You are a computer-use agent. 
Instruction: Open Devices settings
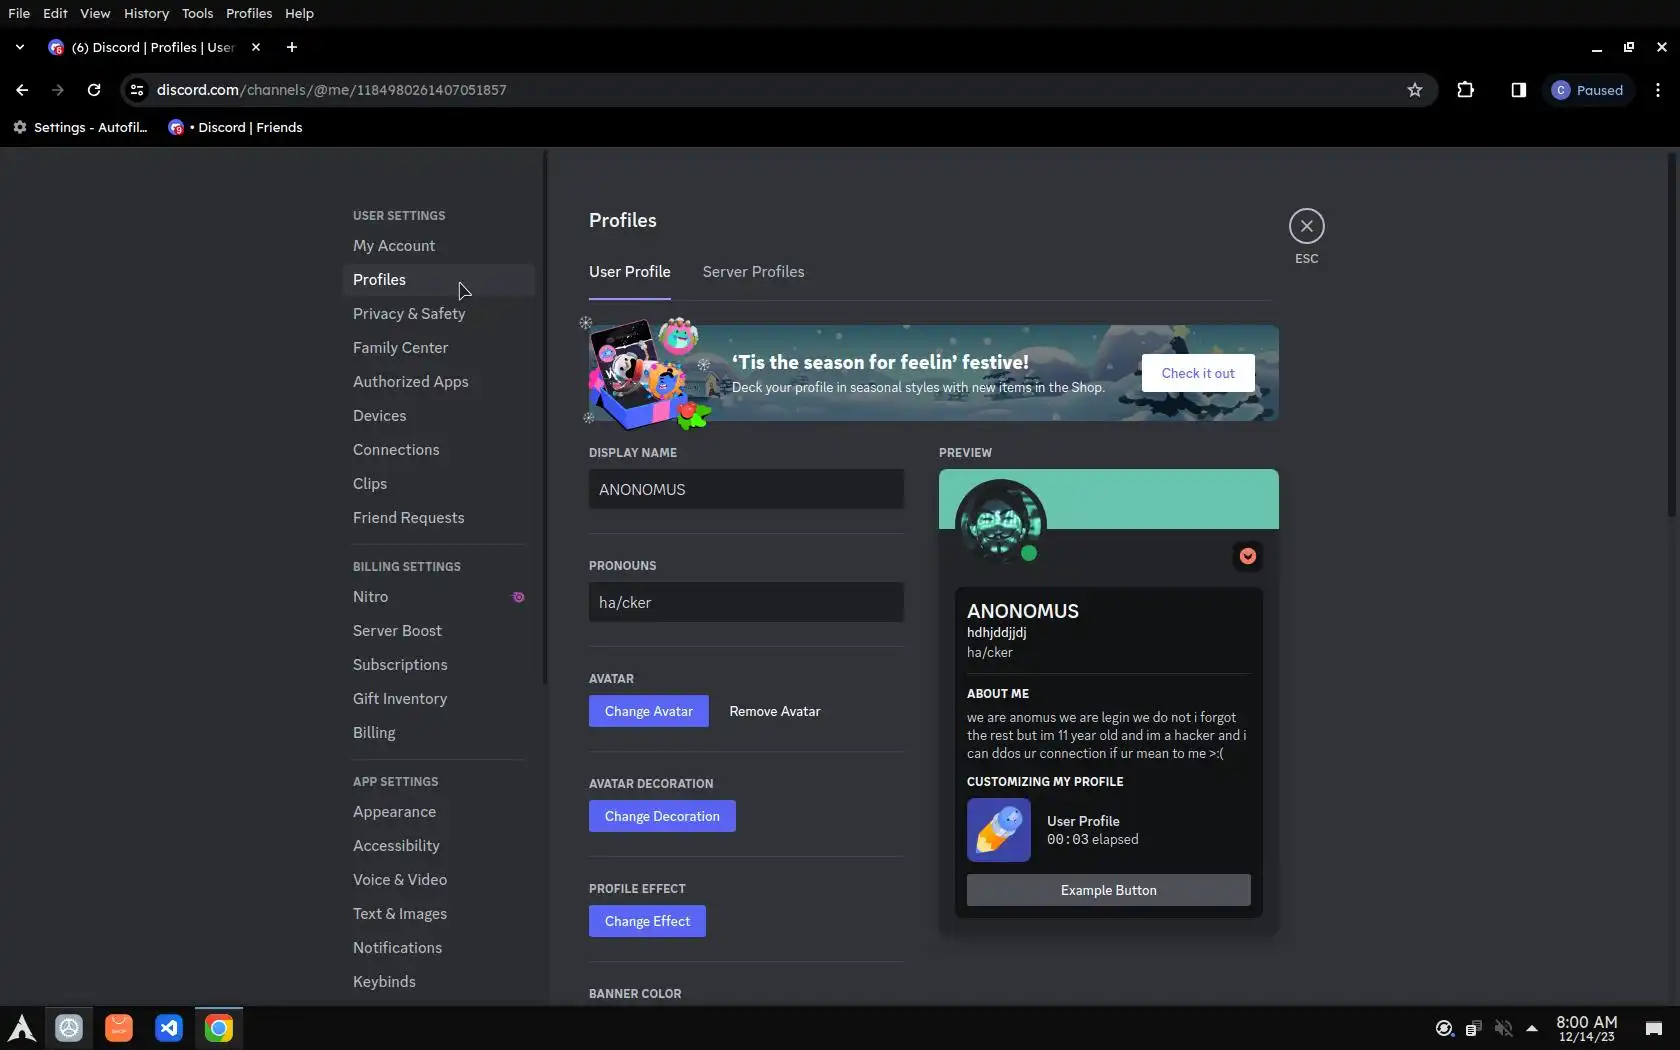438,416
